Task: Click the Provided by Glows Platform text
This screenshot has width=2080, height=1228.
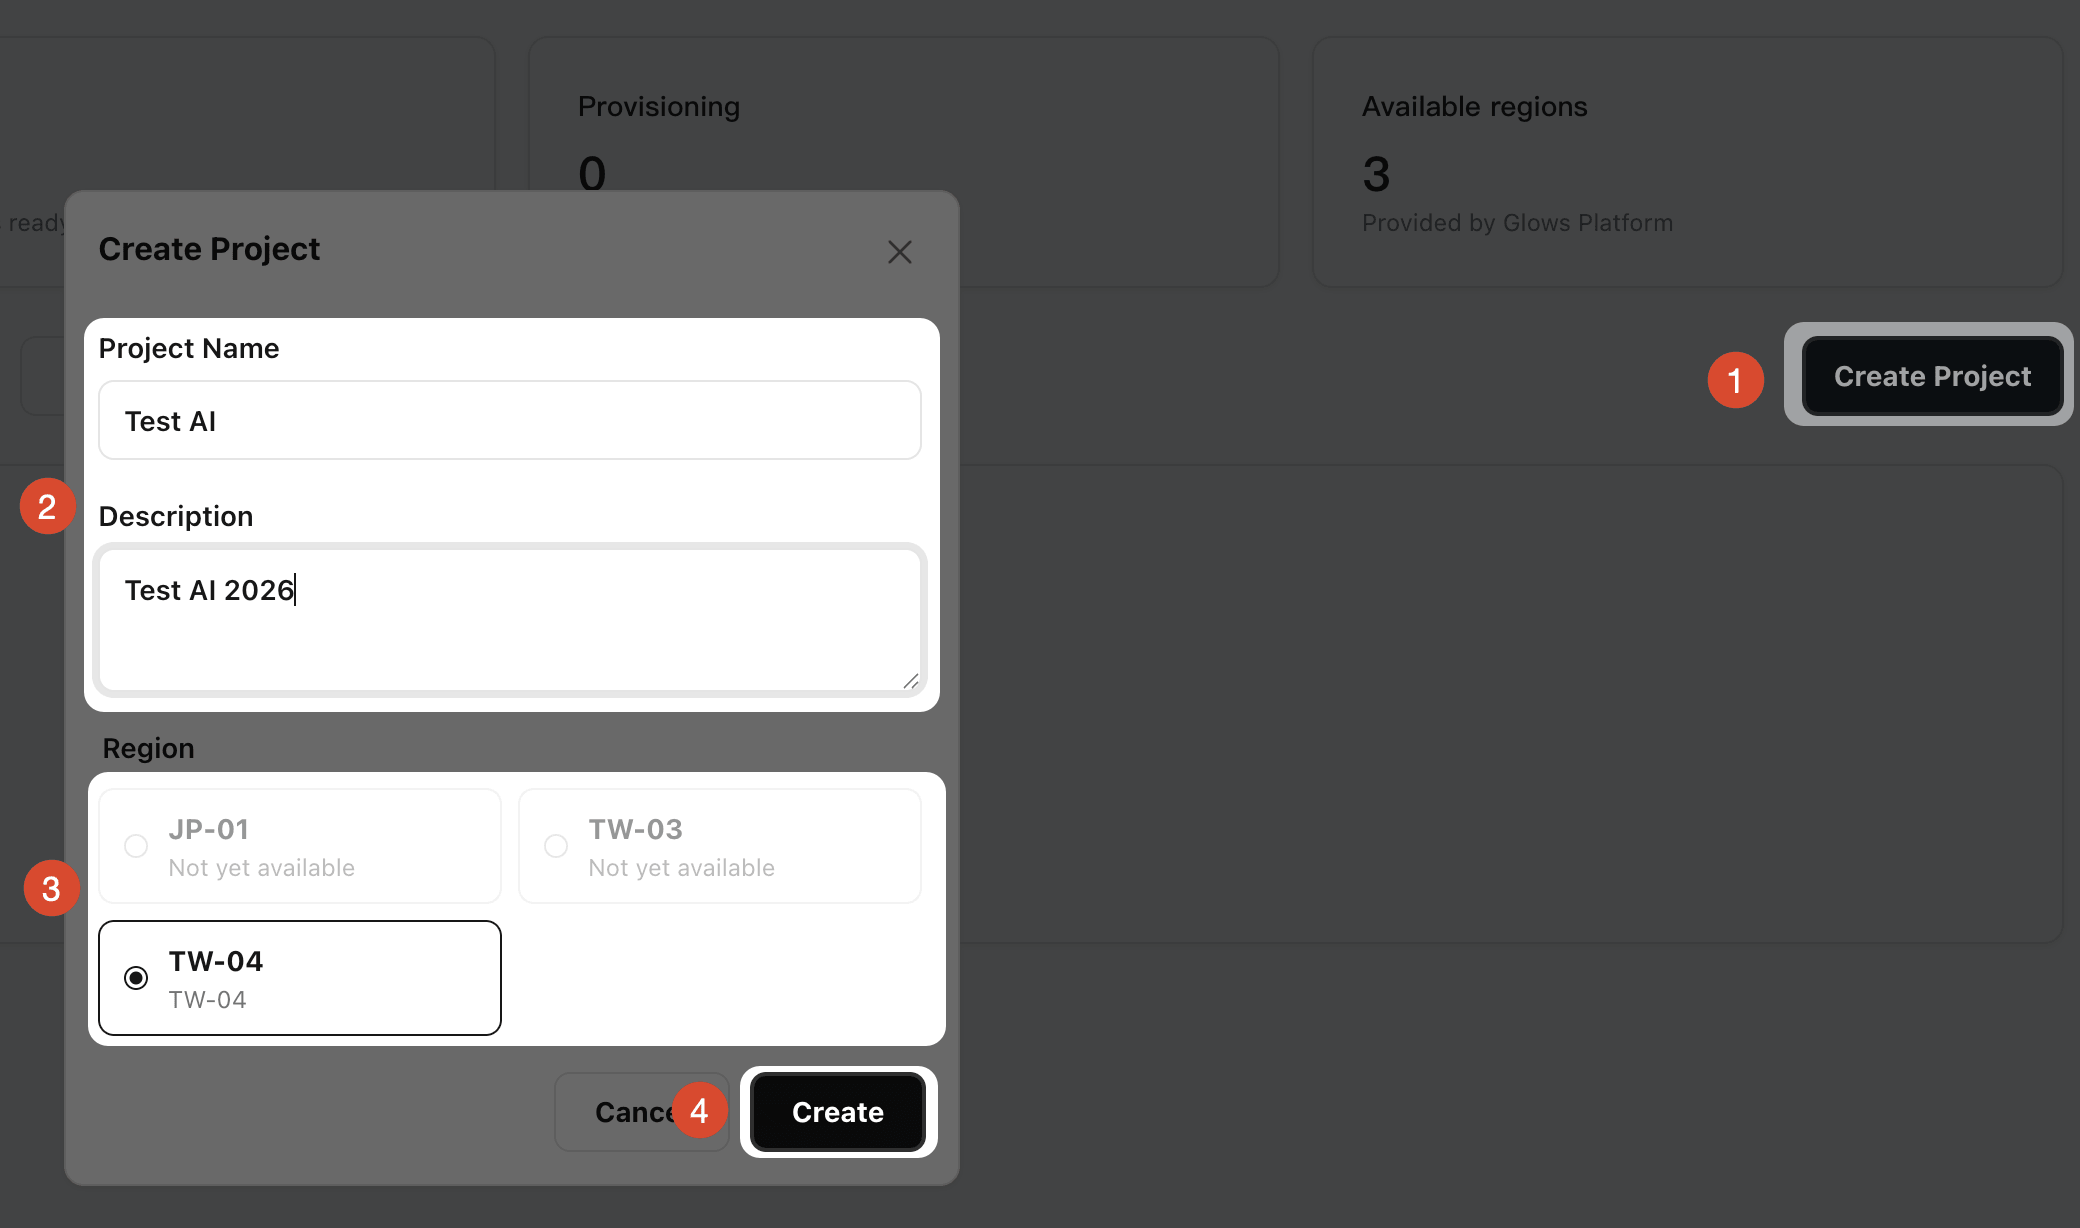Action: pyautogui.click(x=1517, y=223)
